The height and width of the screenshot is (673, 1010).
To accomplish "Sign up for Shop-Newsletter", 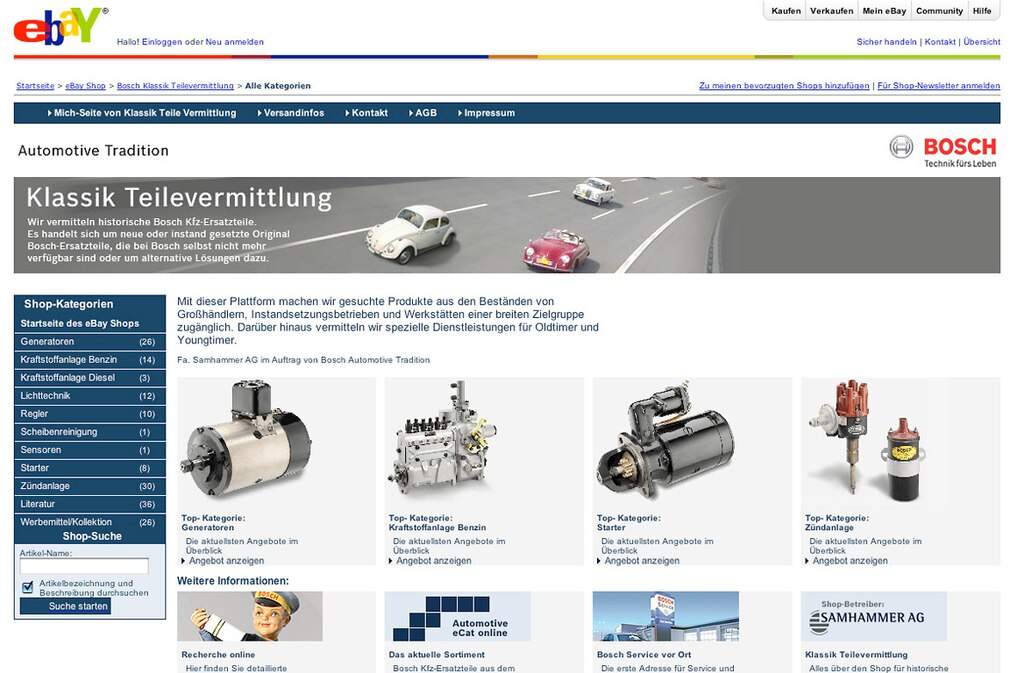I will pyautogui.click(x=939, y=86).
